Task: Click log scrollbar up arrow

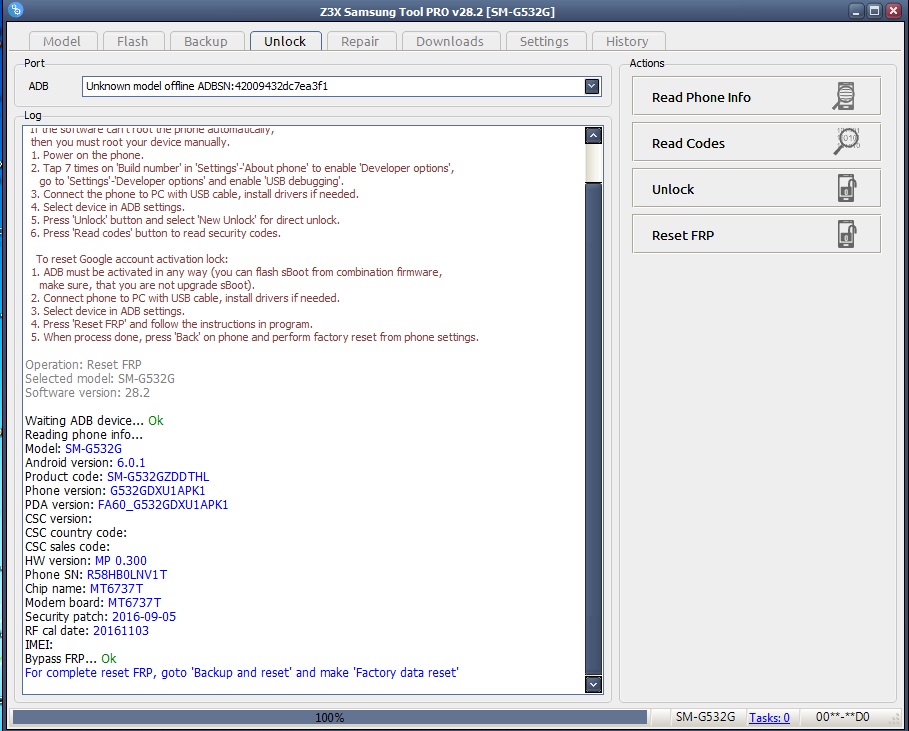Action: [x=593, y=136]
